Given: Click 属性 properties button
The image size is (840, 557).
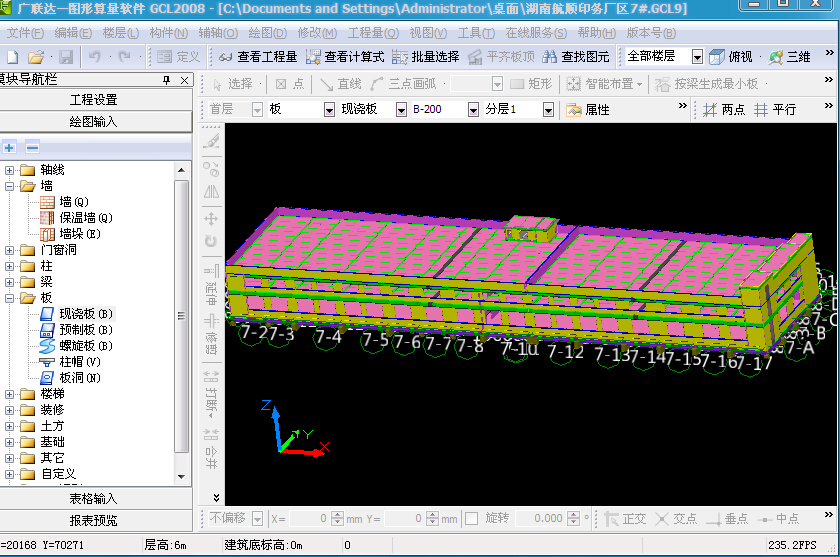Looking at the screenshot, I should pyautogui.click(x=588, y=110).
